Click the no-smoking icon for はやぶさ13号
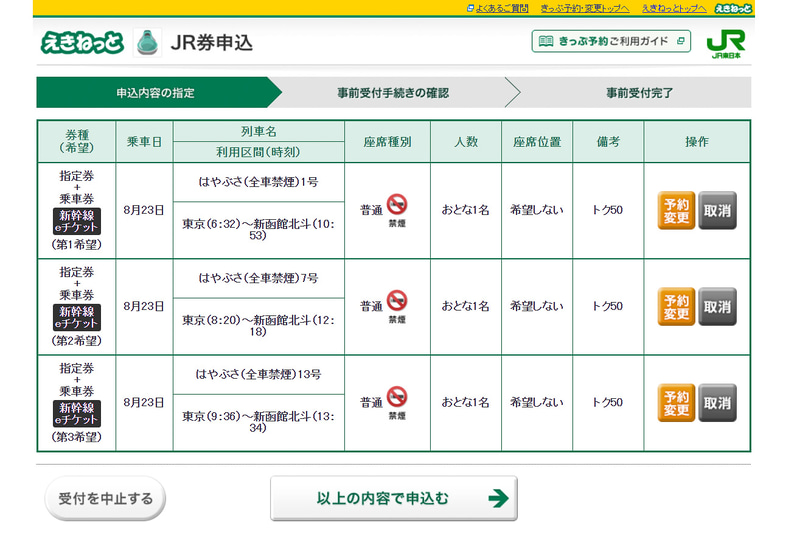 pyautogui.click(x=396, y=397)
